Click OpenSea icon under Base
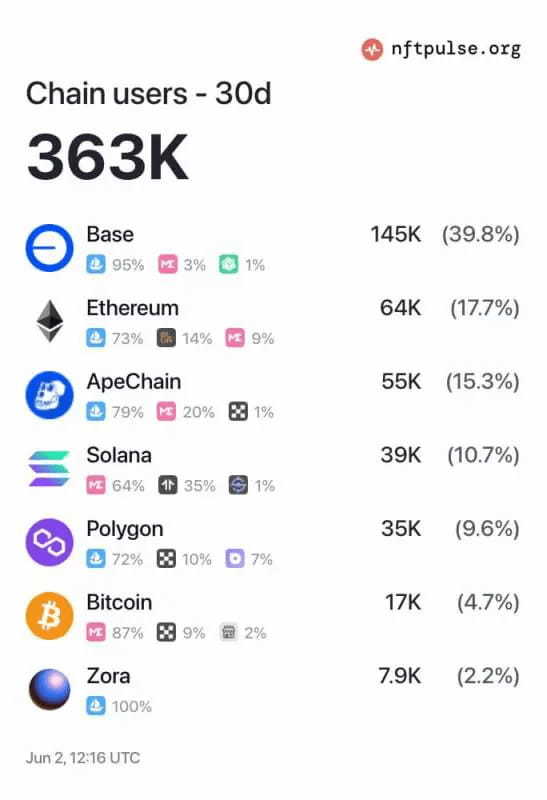 (96, 264)
